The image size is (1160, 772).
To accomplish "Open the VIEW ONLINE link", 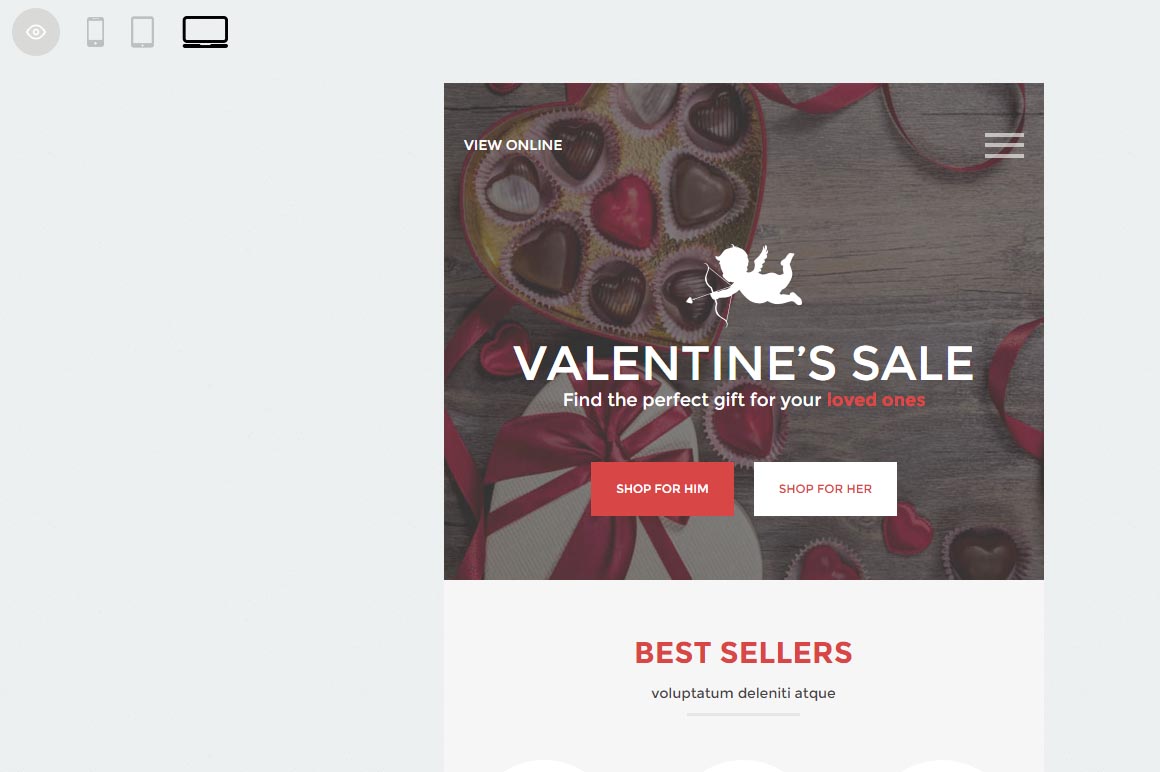I will pos(513,145).
